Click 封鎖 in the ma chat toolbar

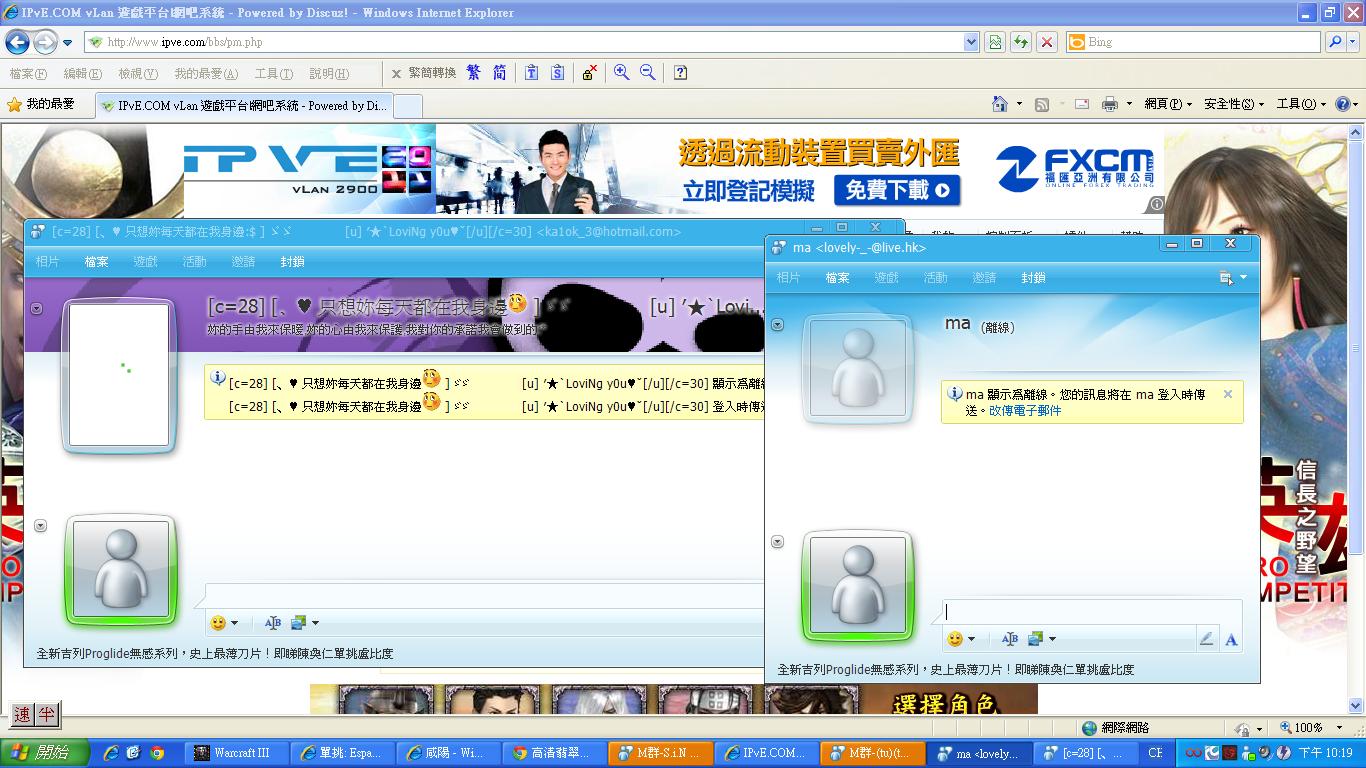click(1034, 278)
